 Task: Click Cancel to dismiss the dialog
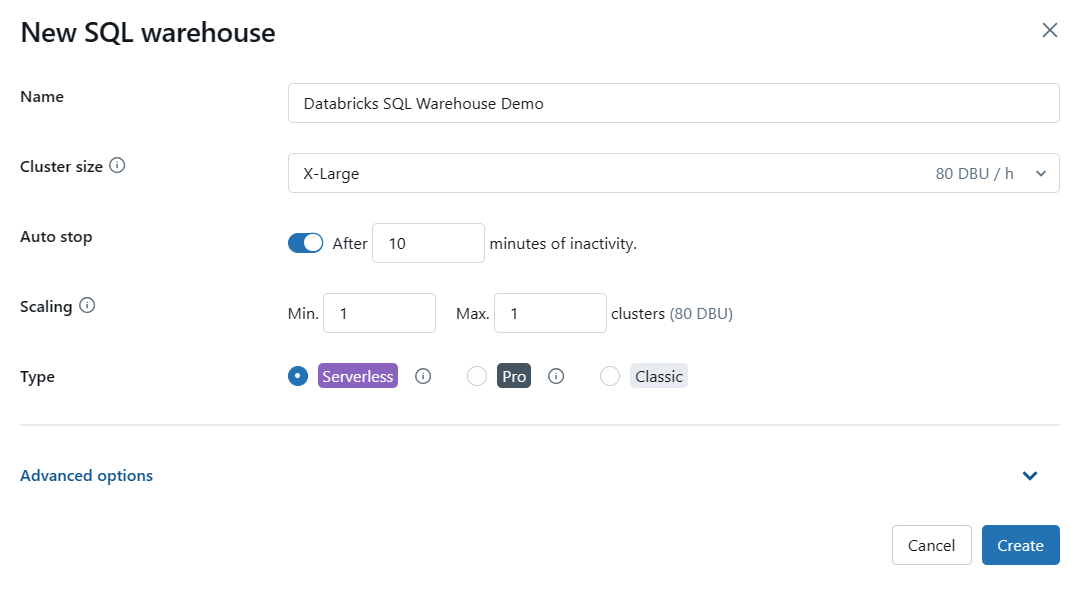pos(931,545)
